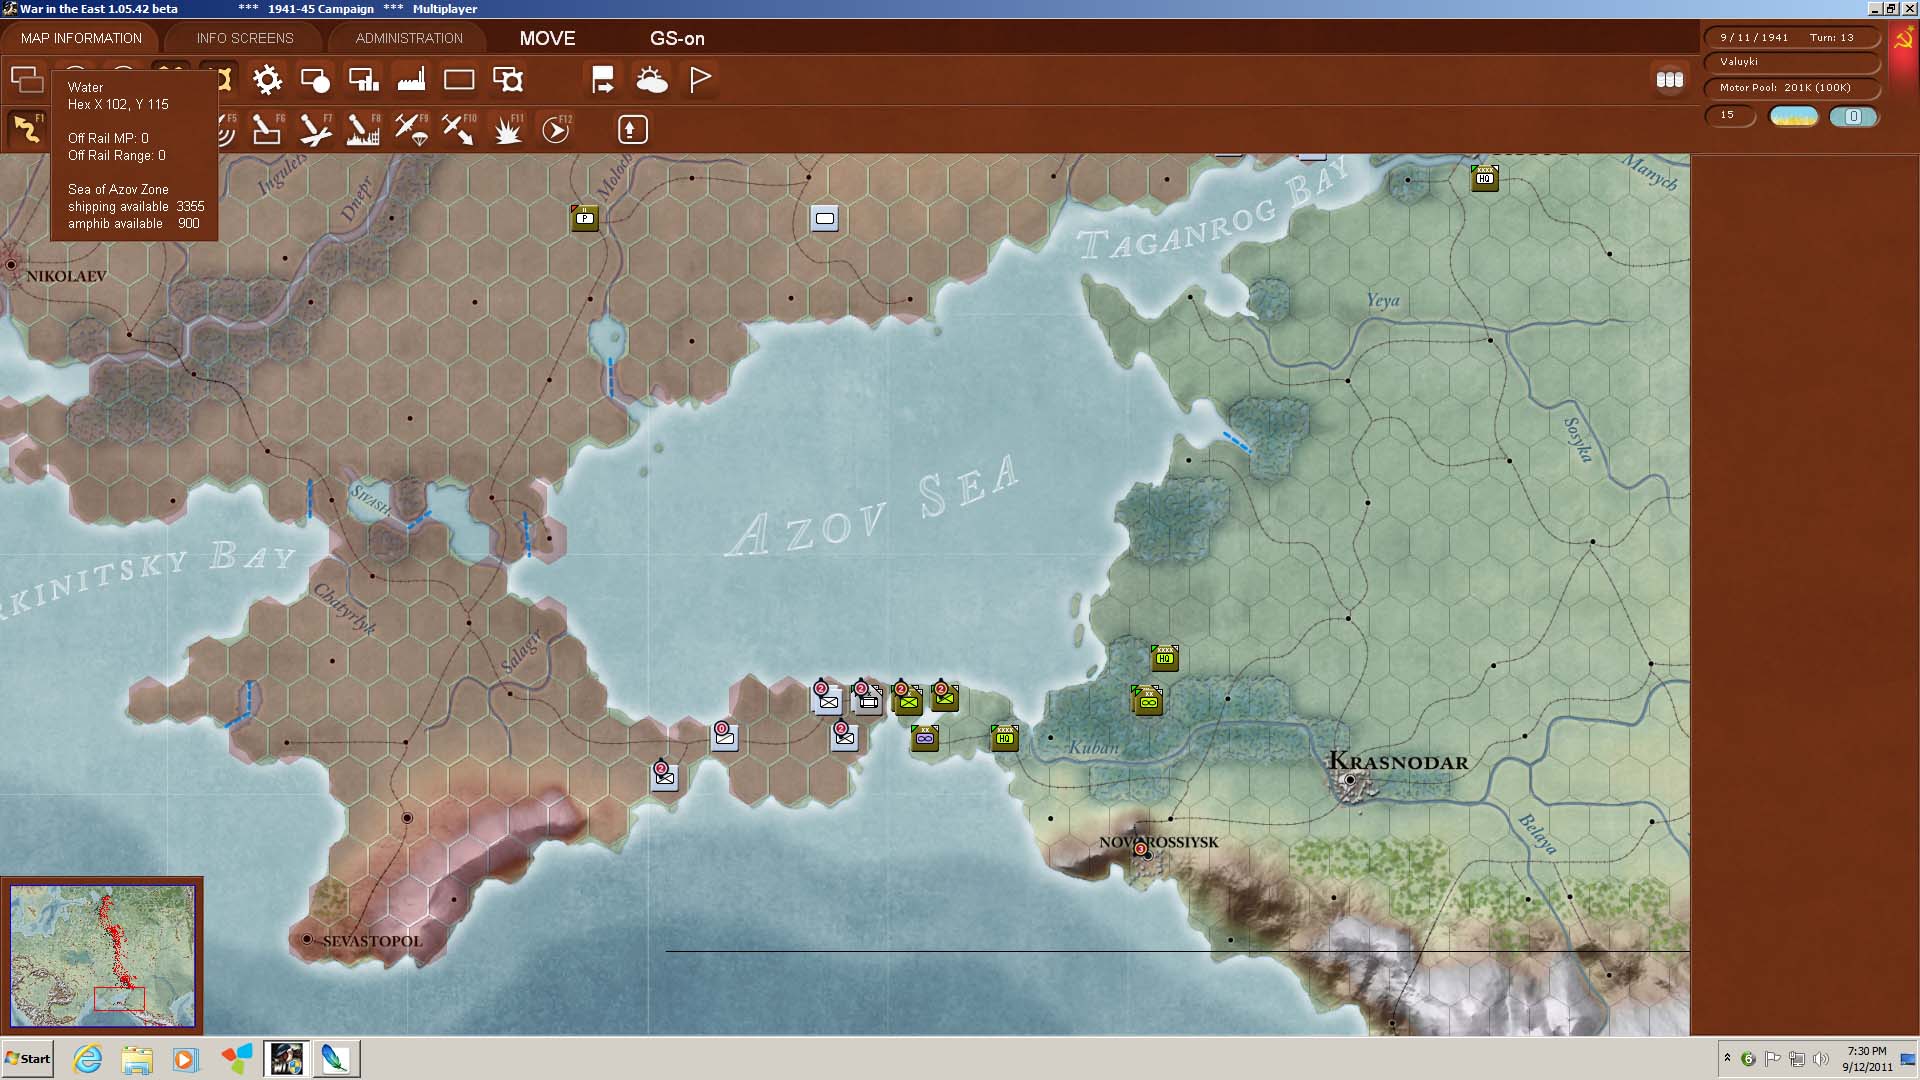This screenshot has width=1920, height=1080.
Task: Click the boxed up-arrow toolbar icon
Action: click(633, 130)
